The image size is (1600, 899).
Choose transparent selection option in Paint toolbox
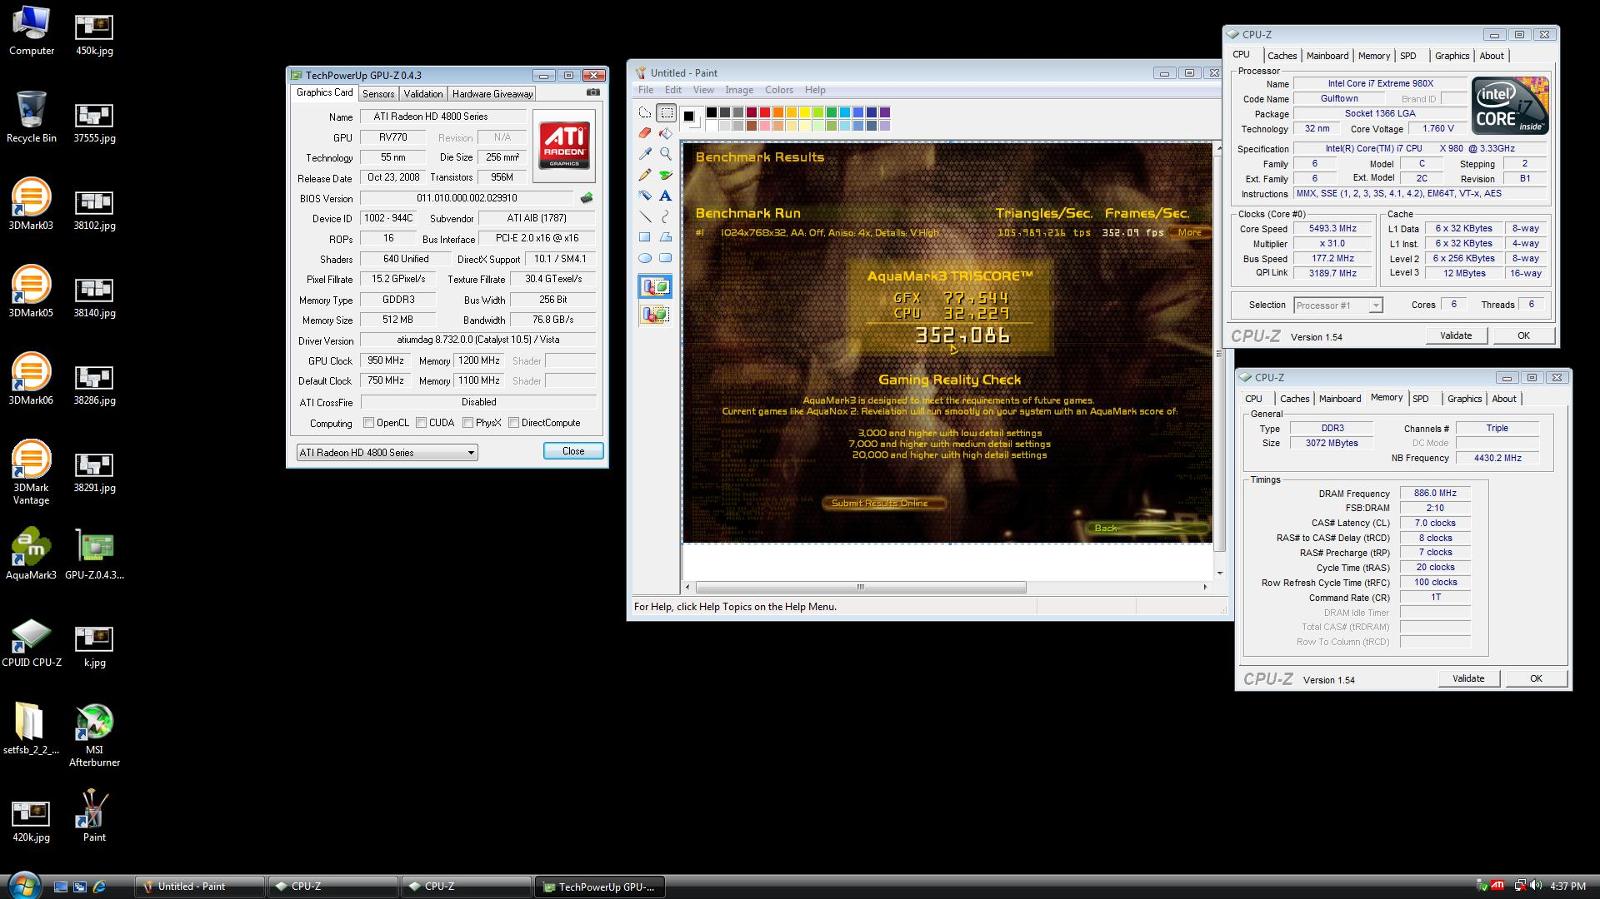coord(656,314)
